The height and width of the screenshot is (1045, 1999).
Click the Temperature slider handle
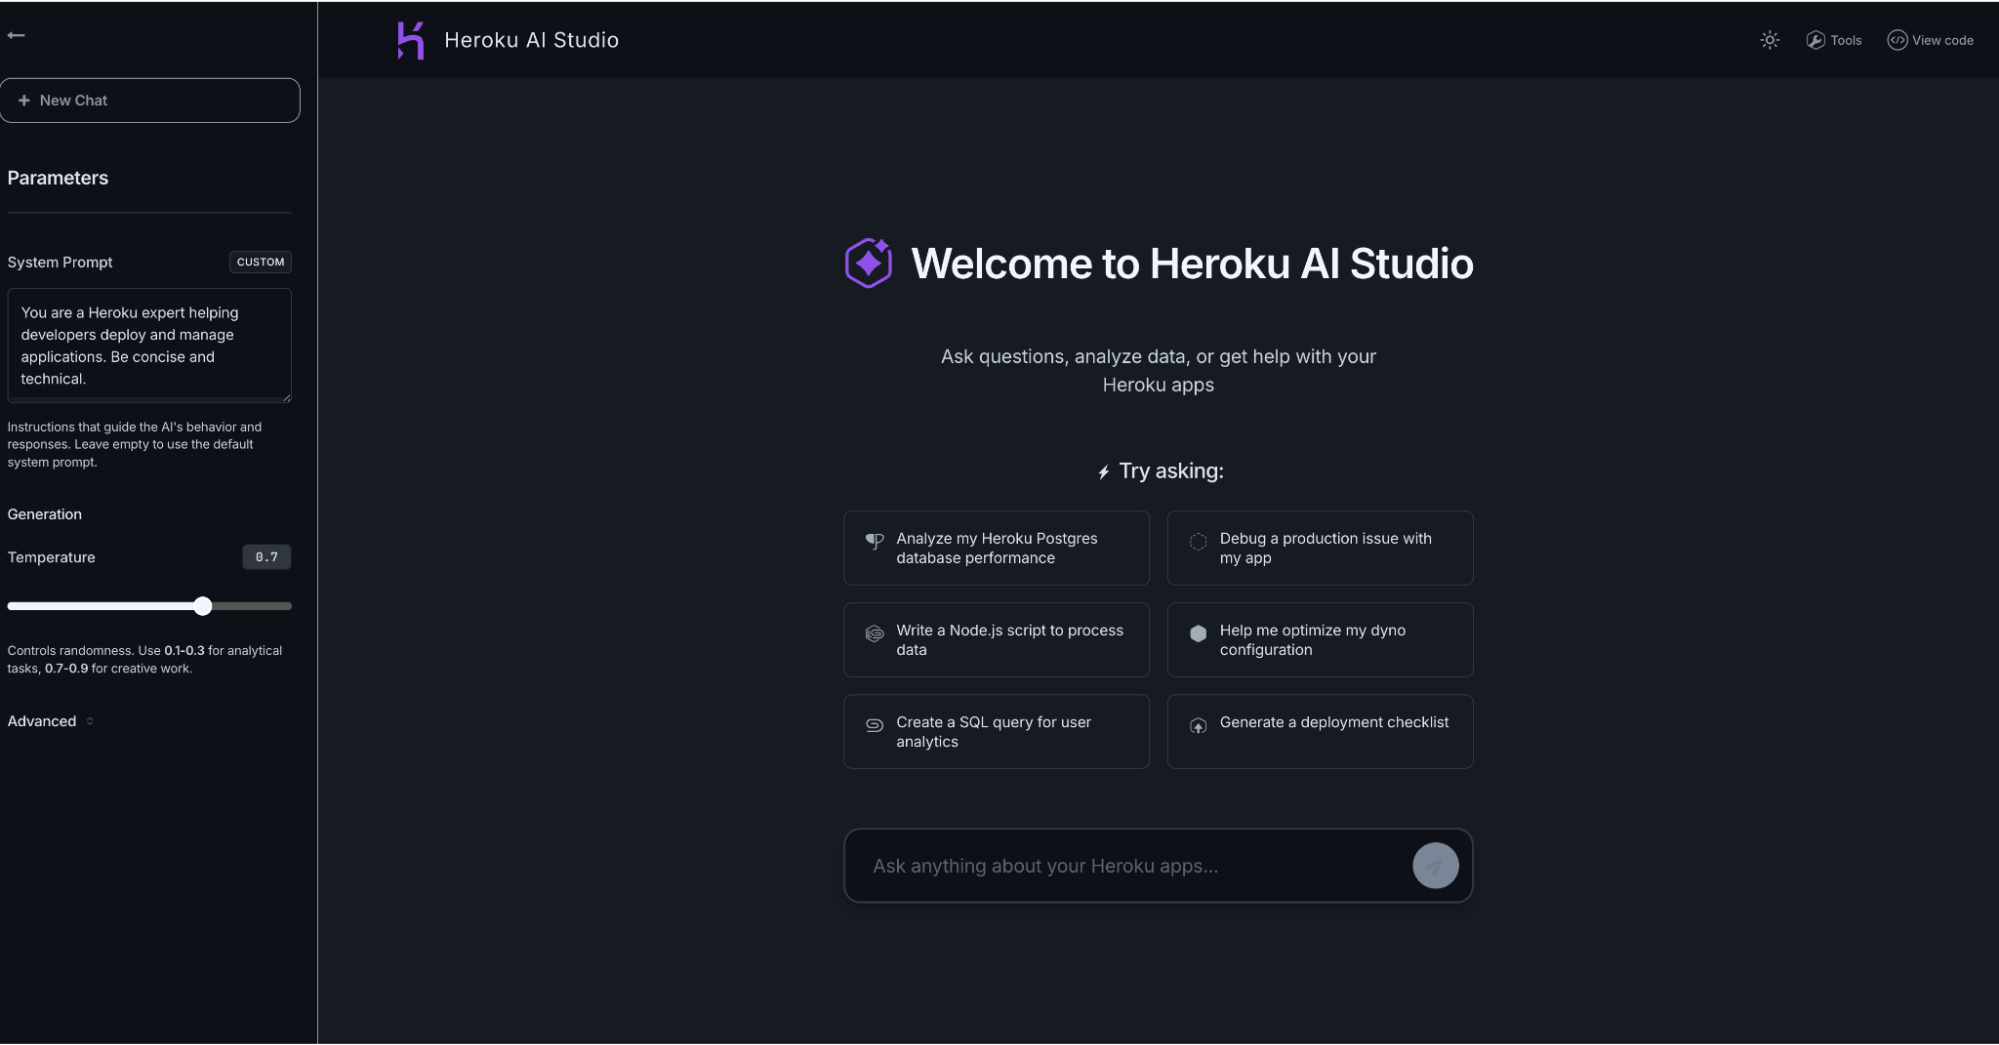204,606
